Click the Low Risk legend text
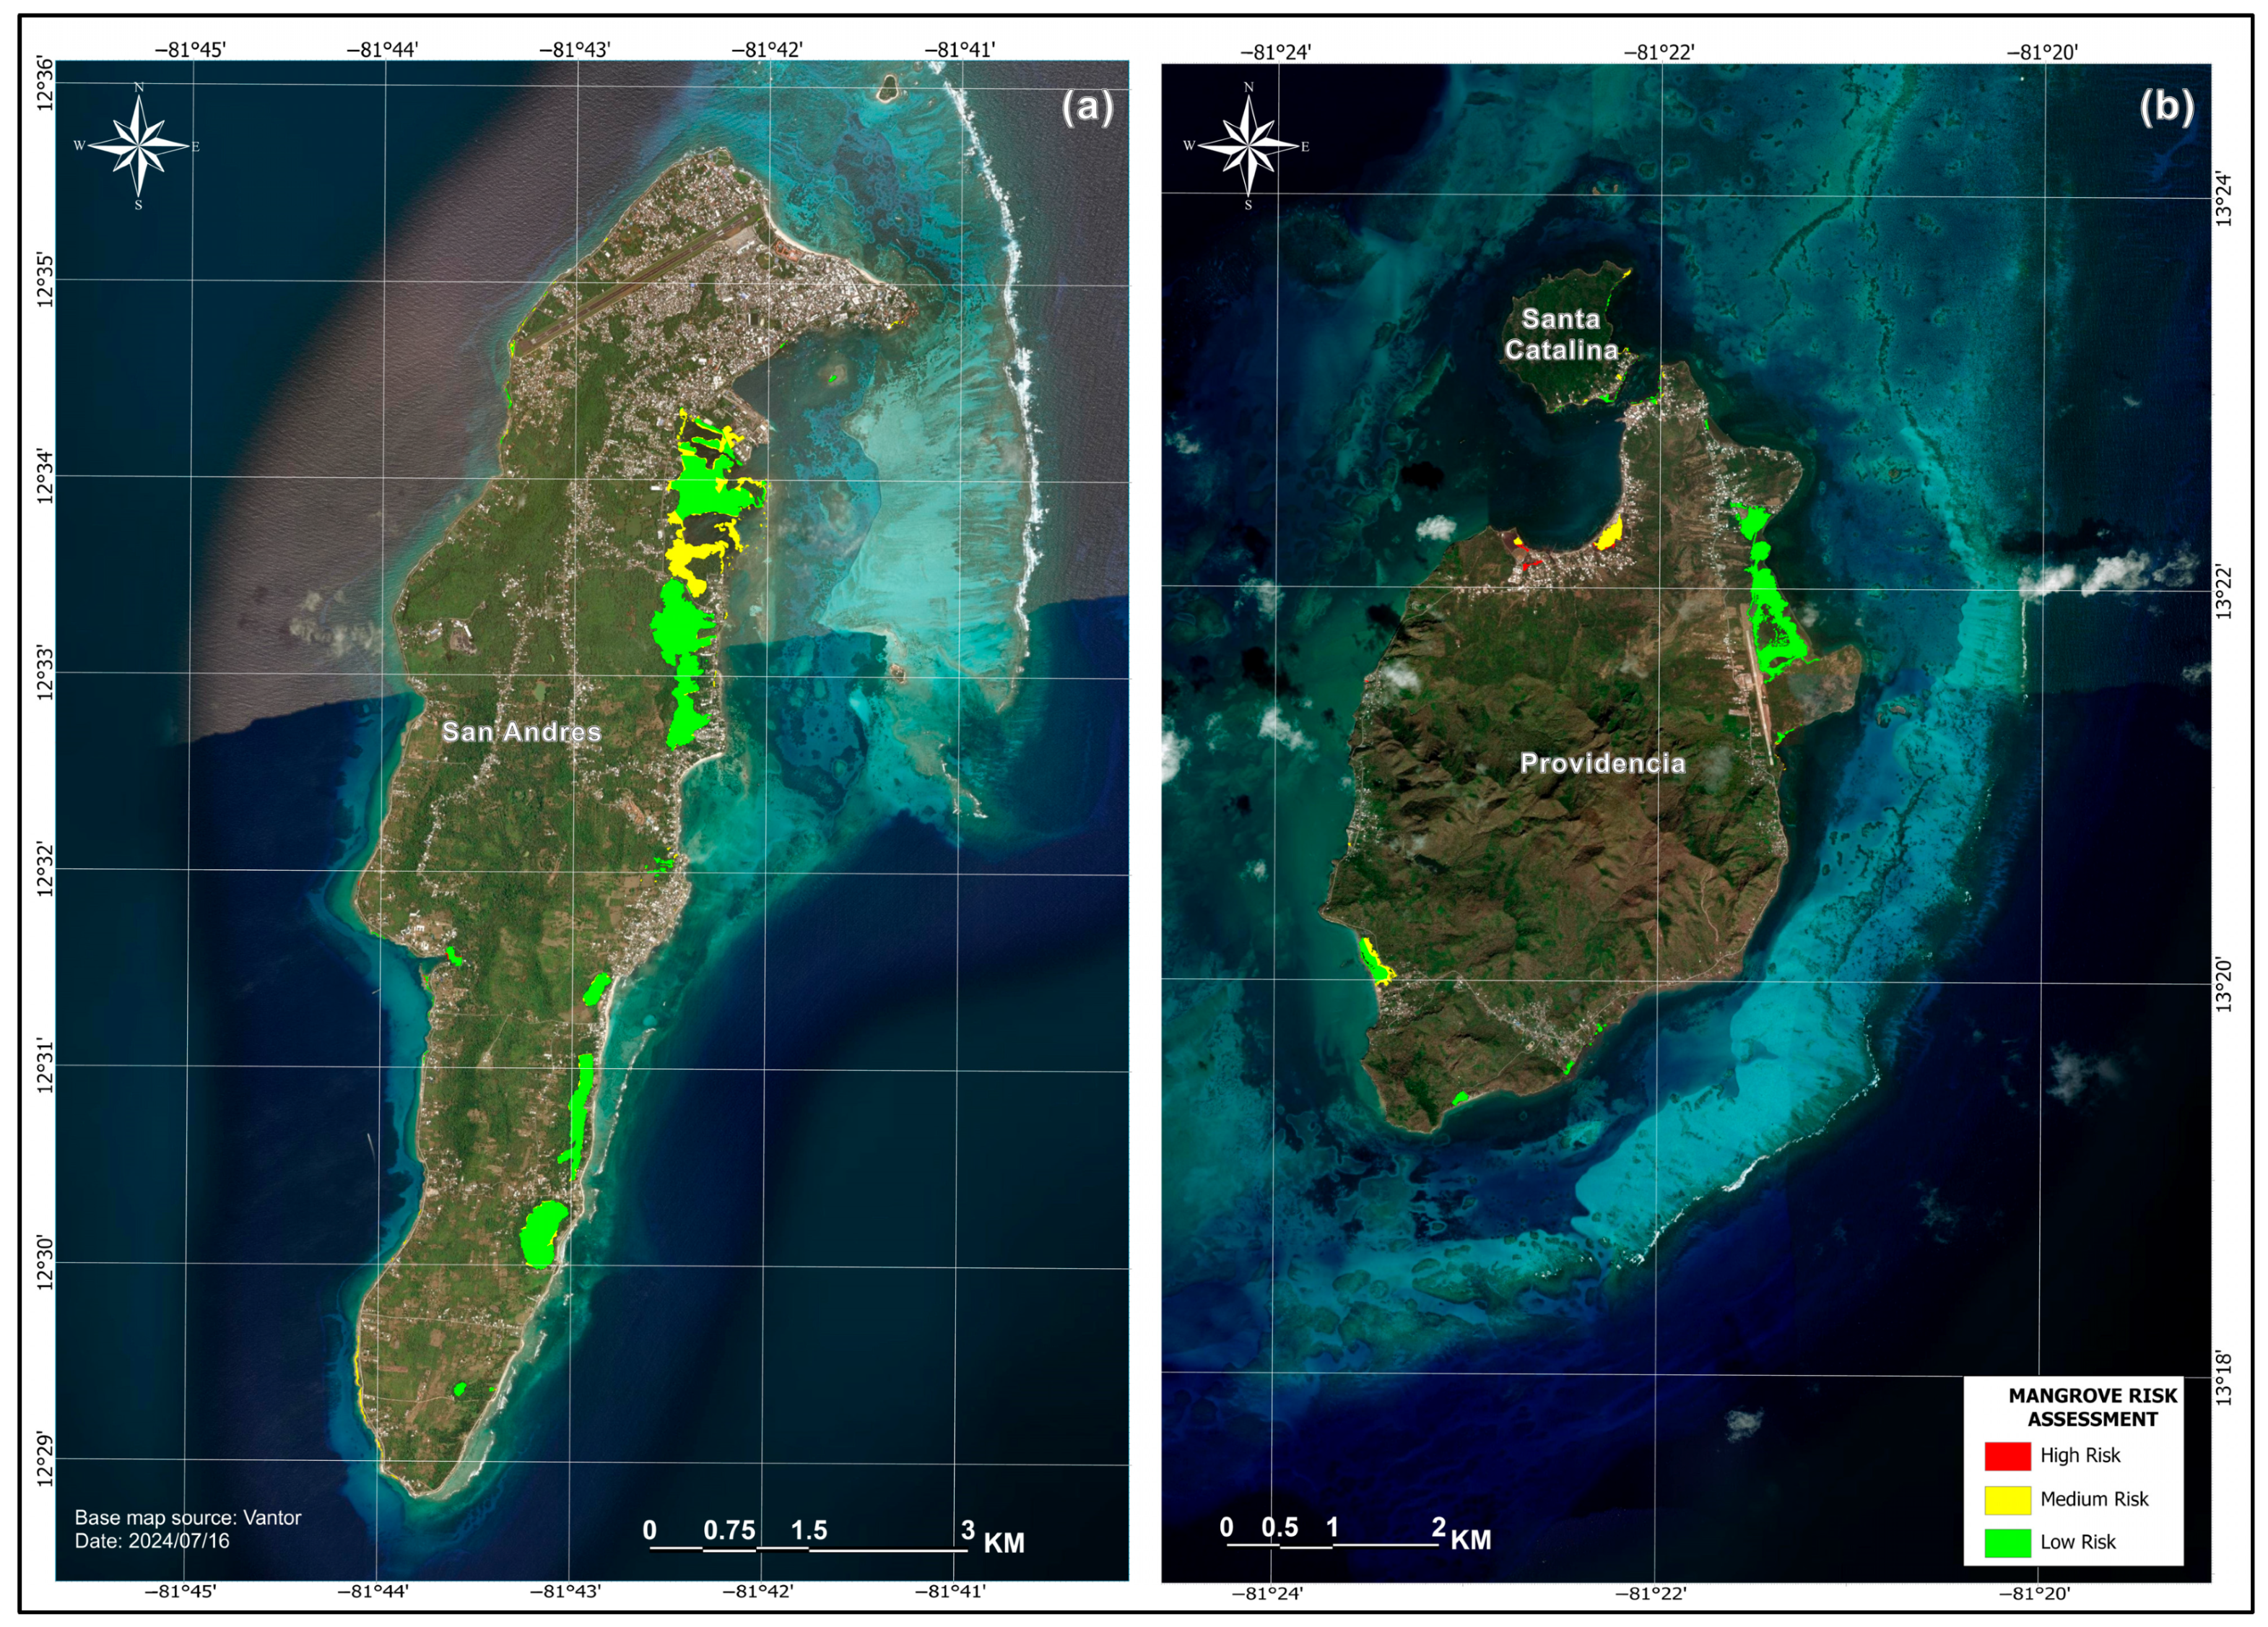Viewport: 2268px width, 1627px height. (x=2078, y=1542)
